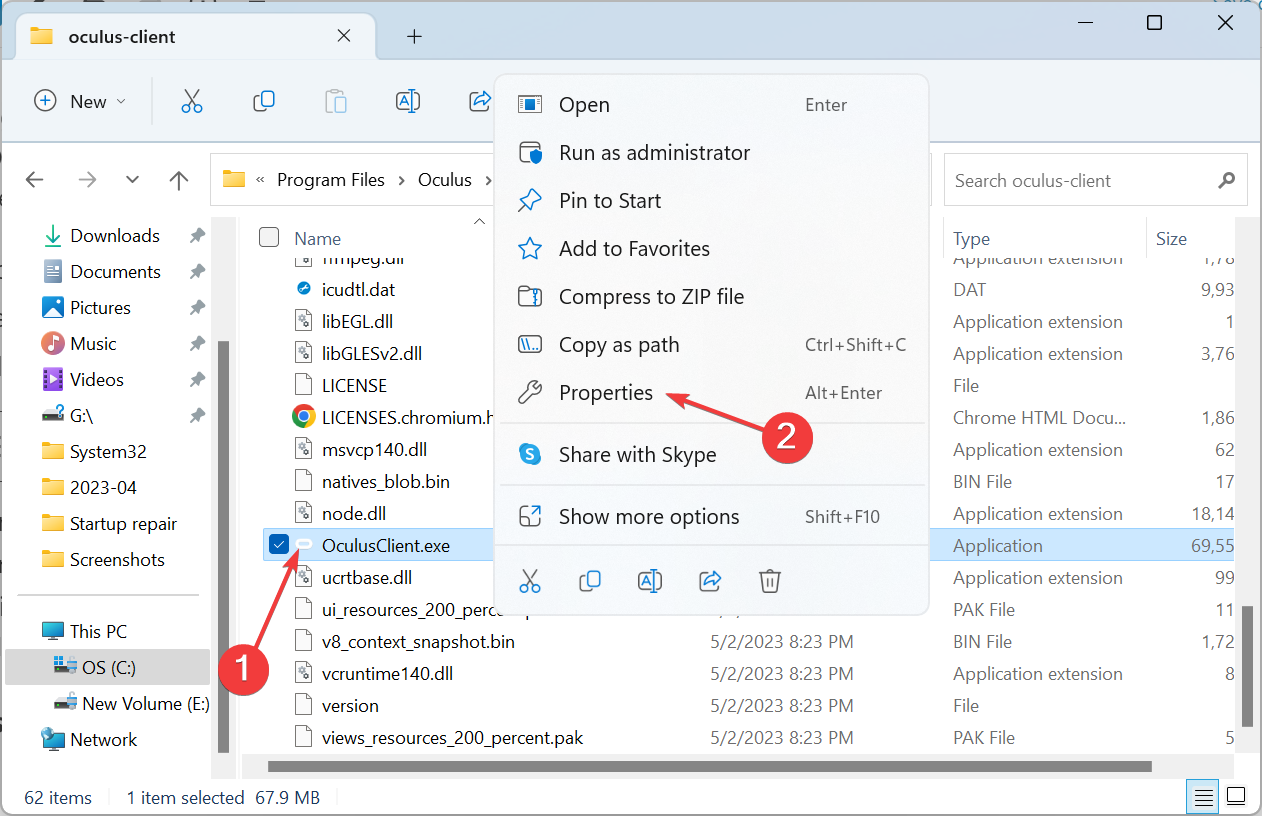Click the double chevron in address bar

[x=261, y=180]
